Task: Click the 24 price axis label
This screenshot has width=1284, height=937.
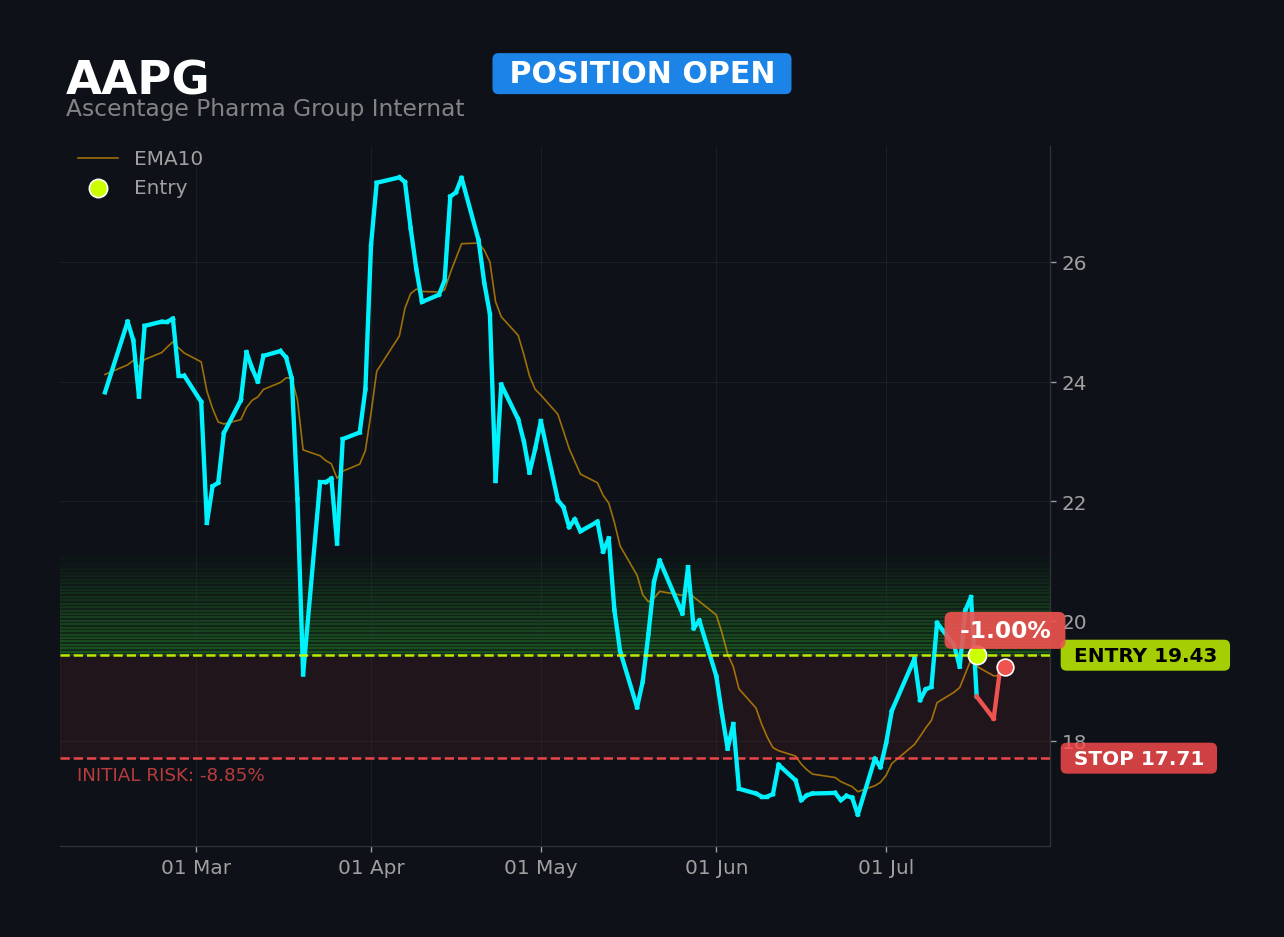Action: 1074,382
